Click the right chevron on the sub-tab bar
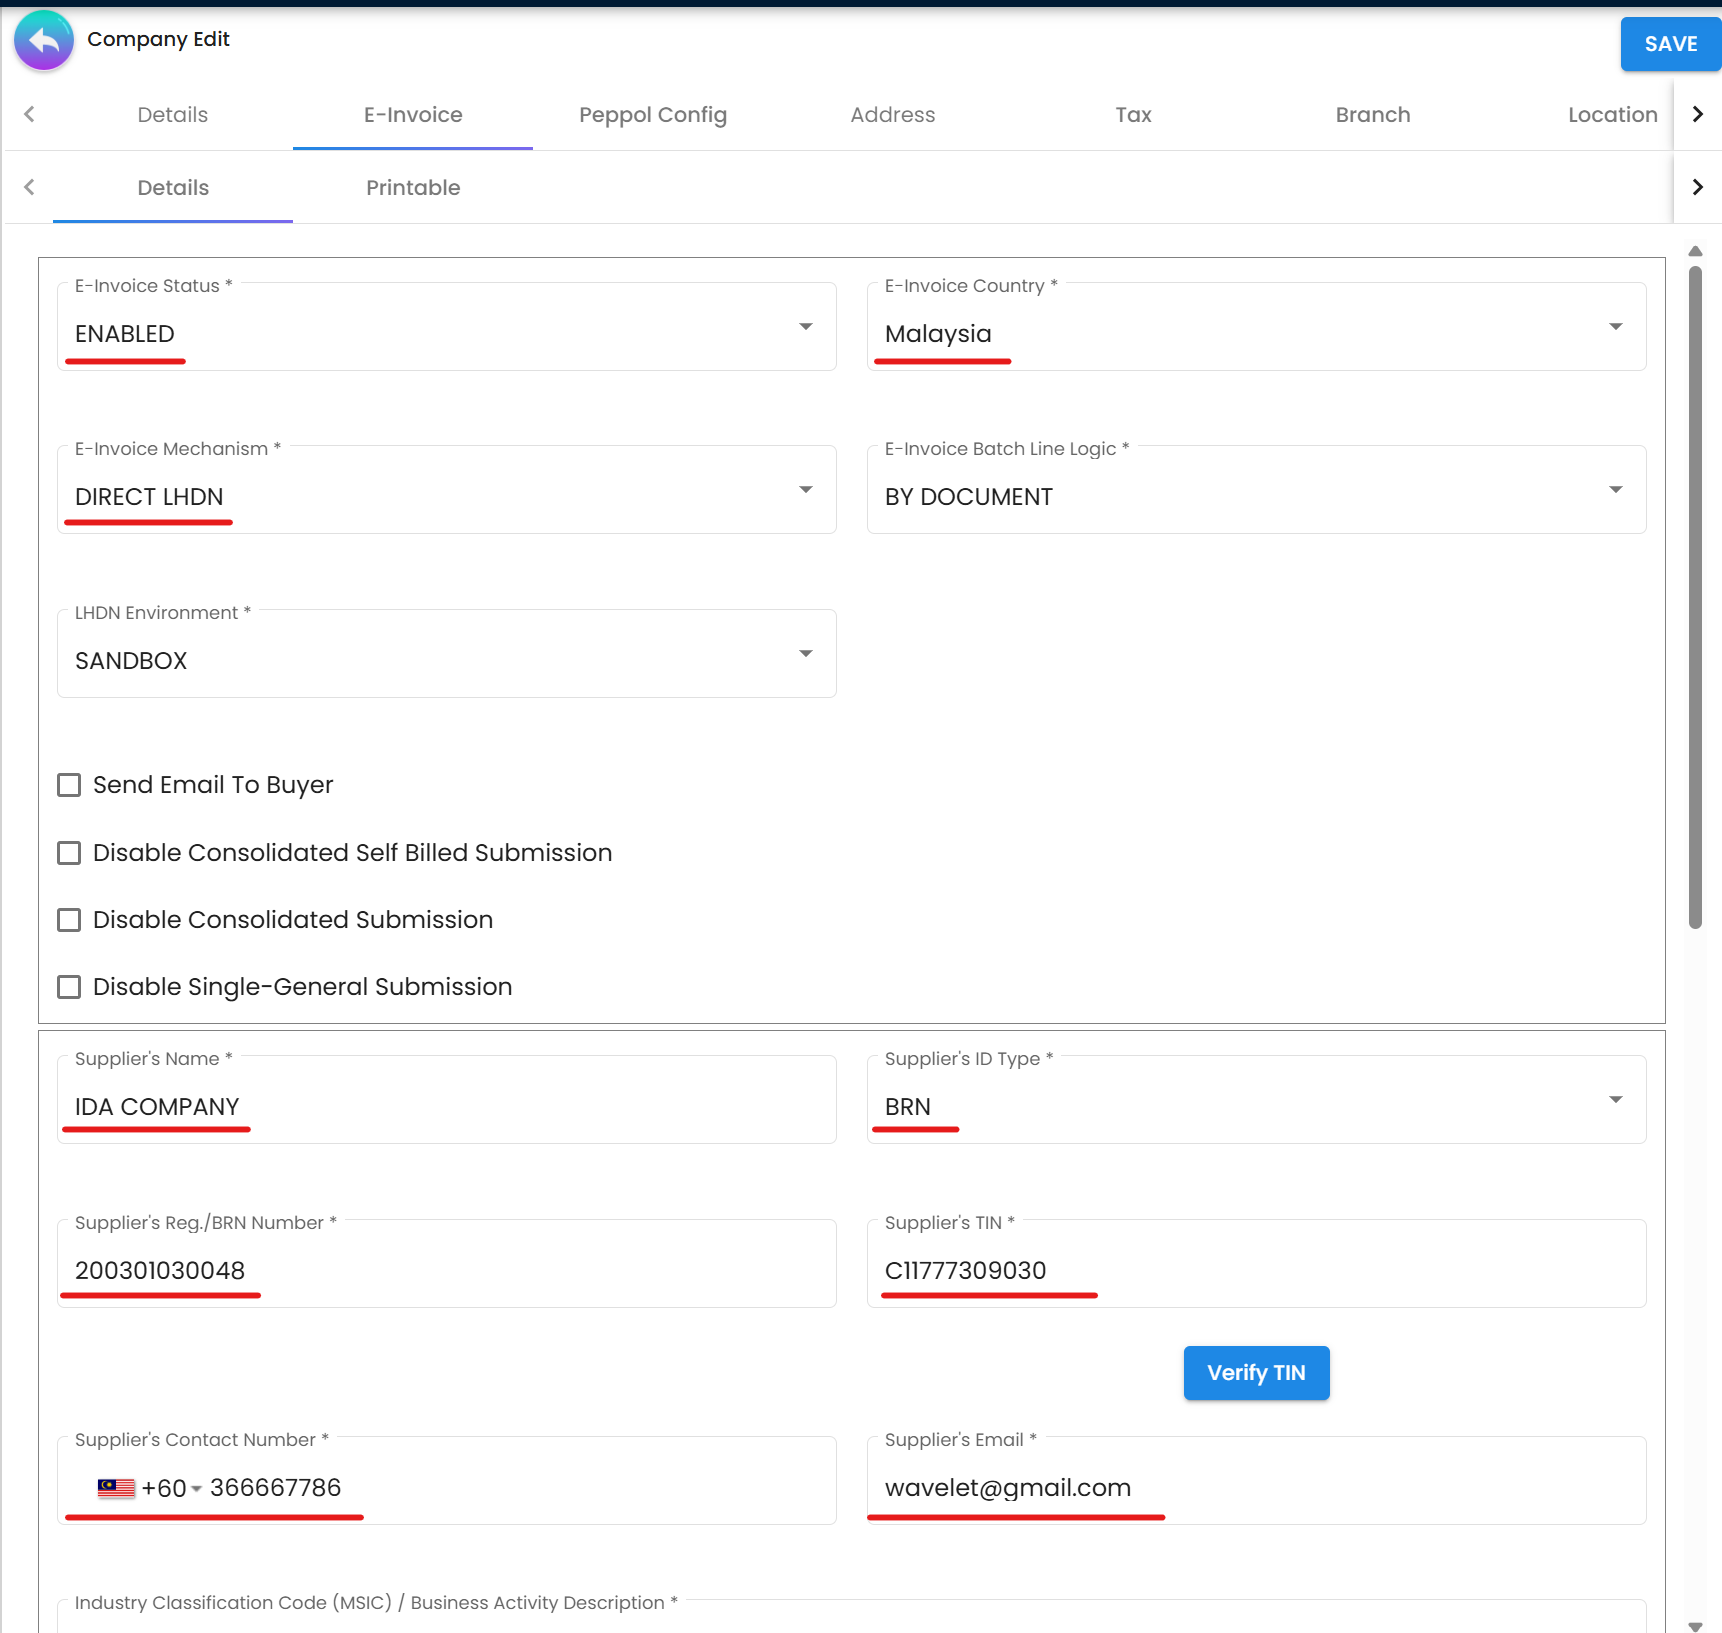 [x=1696, y=186]
